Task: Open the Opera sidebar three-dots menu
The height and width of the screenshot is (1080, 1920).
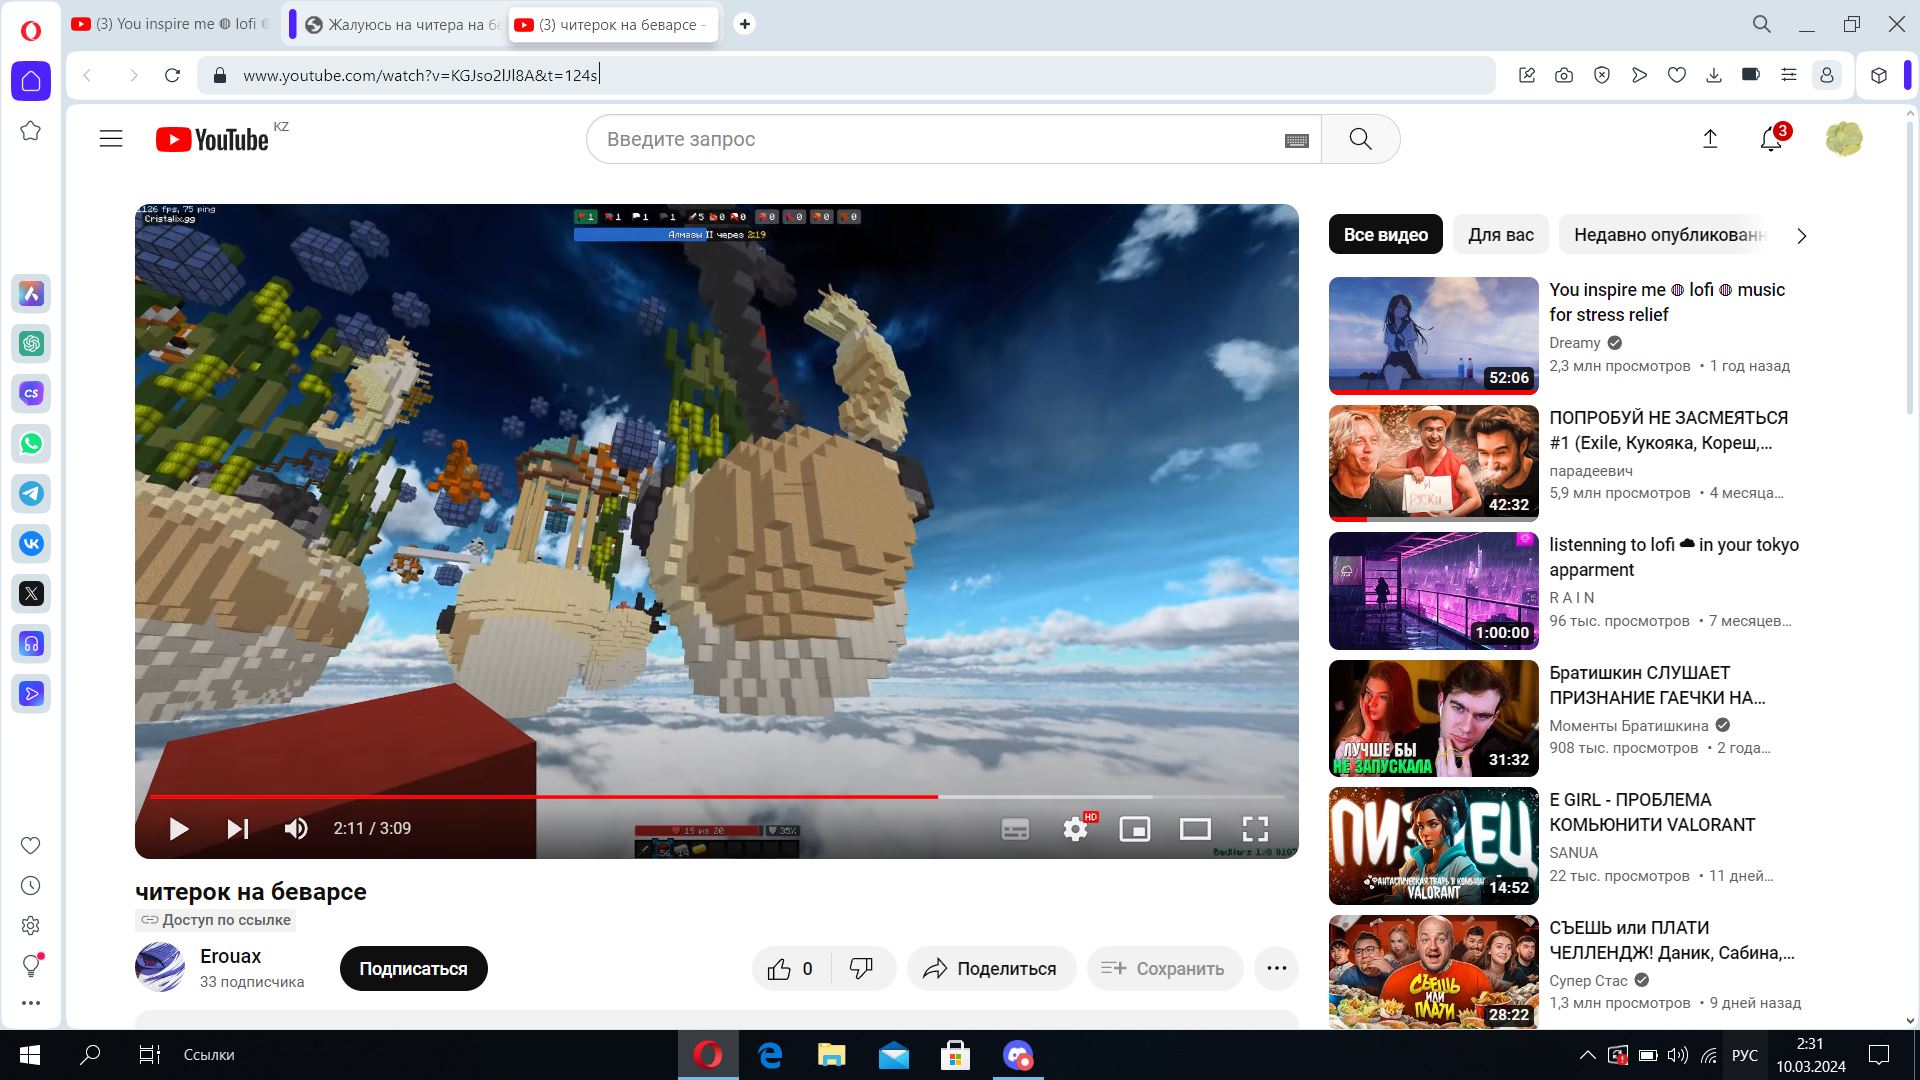Action: coord(31,1002)
